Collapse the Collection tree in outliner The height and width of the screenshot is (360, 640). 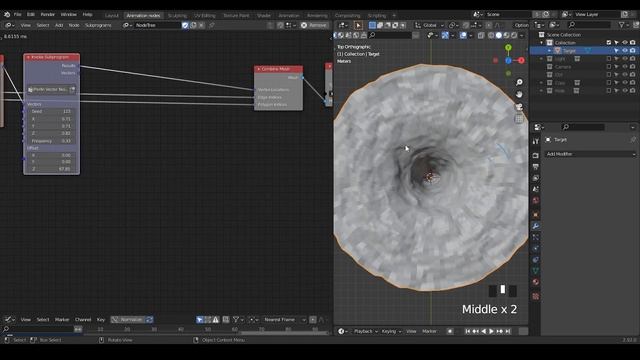tap(542, 43)
